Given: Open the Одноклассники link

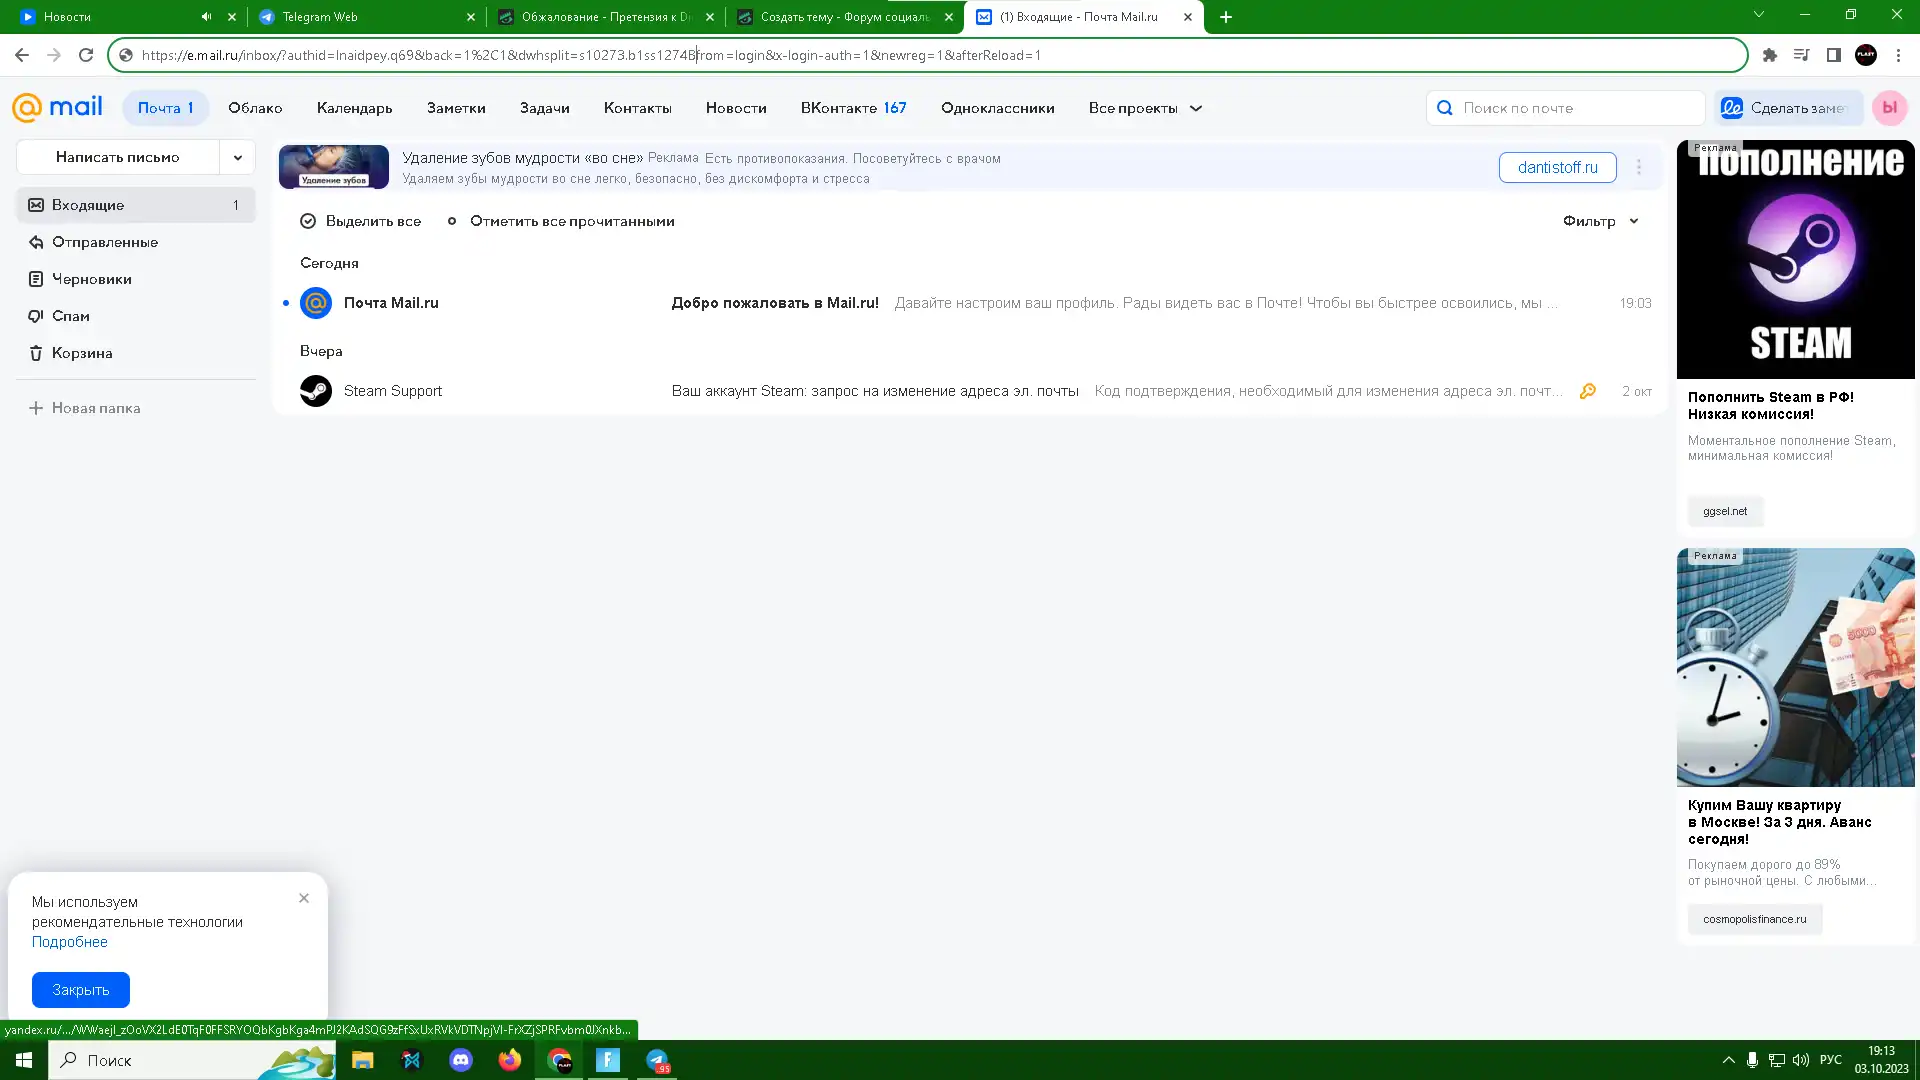Looking at the screenshot, I should pyautogui.click(x=997, y=108).
